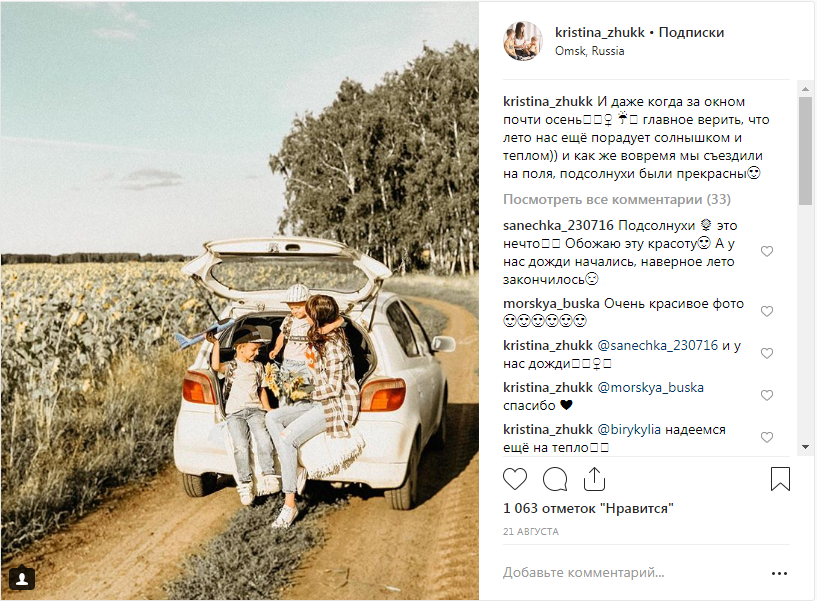Share the post via the upload arrow icon
This screenshot has height=601, width=817.
(594, 479)
